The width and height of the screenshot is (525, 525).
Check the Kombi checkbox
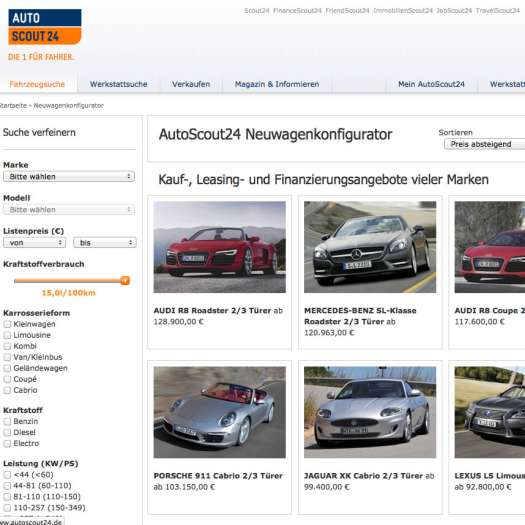[7, 346]
